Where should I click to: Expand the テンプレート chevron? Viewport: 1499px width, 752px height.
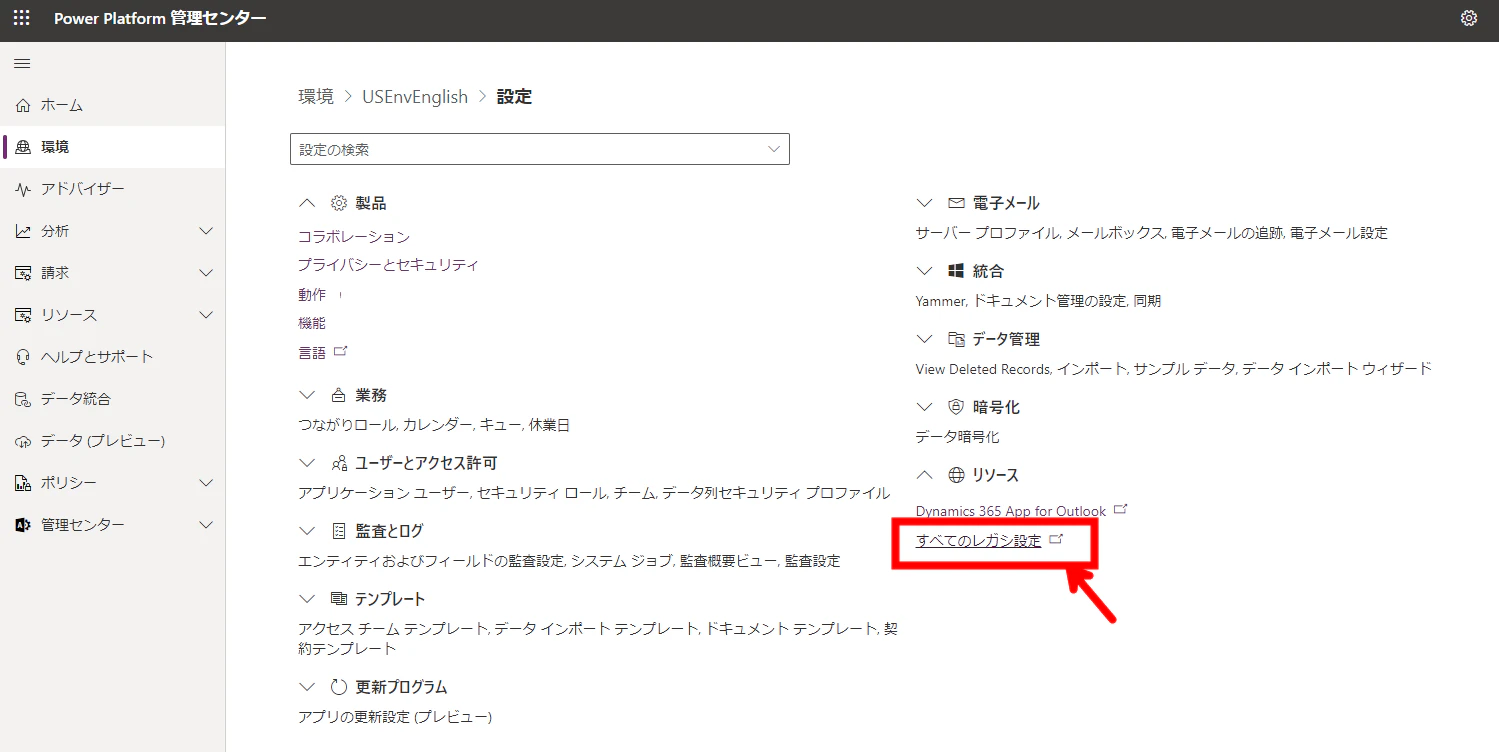(x=307, y=599)
